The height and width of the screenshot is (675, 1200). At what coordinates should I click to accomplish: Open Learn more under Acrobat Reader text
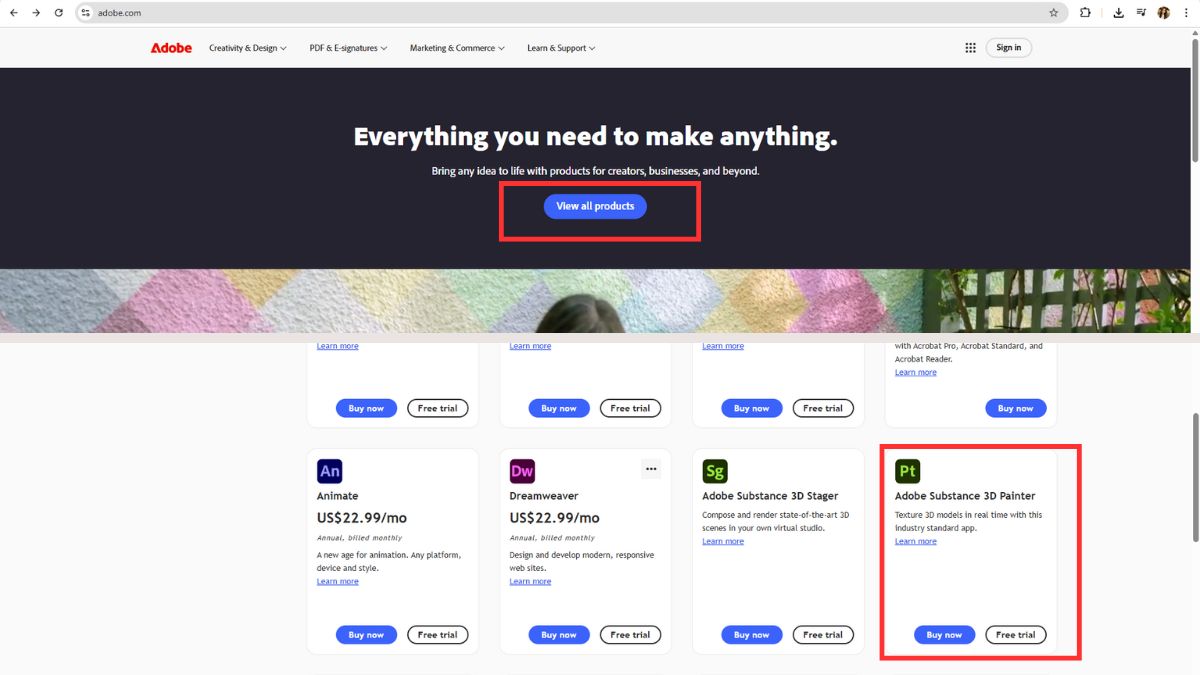coord(915,372)
